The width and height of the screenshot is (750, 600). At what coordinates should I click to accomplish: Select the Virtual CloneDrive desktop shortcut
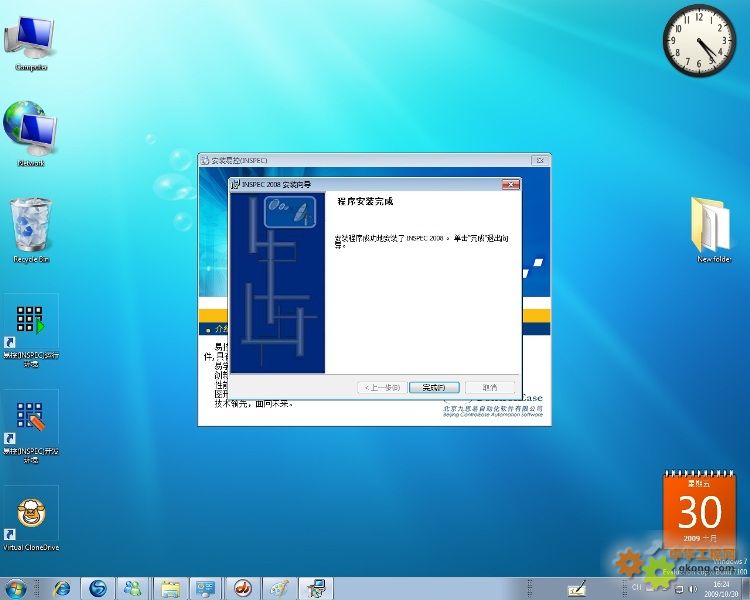(31, 520)
